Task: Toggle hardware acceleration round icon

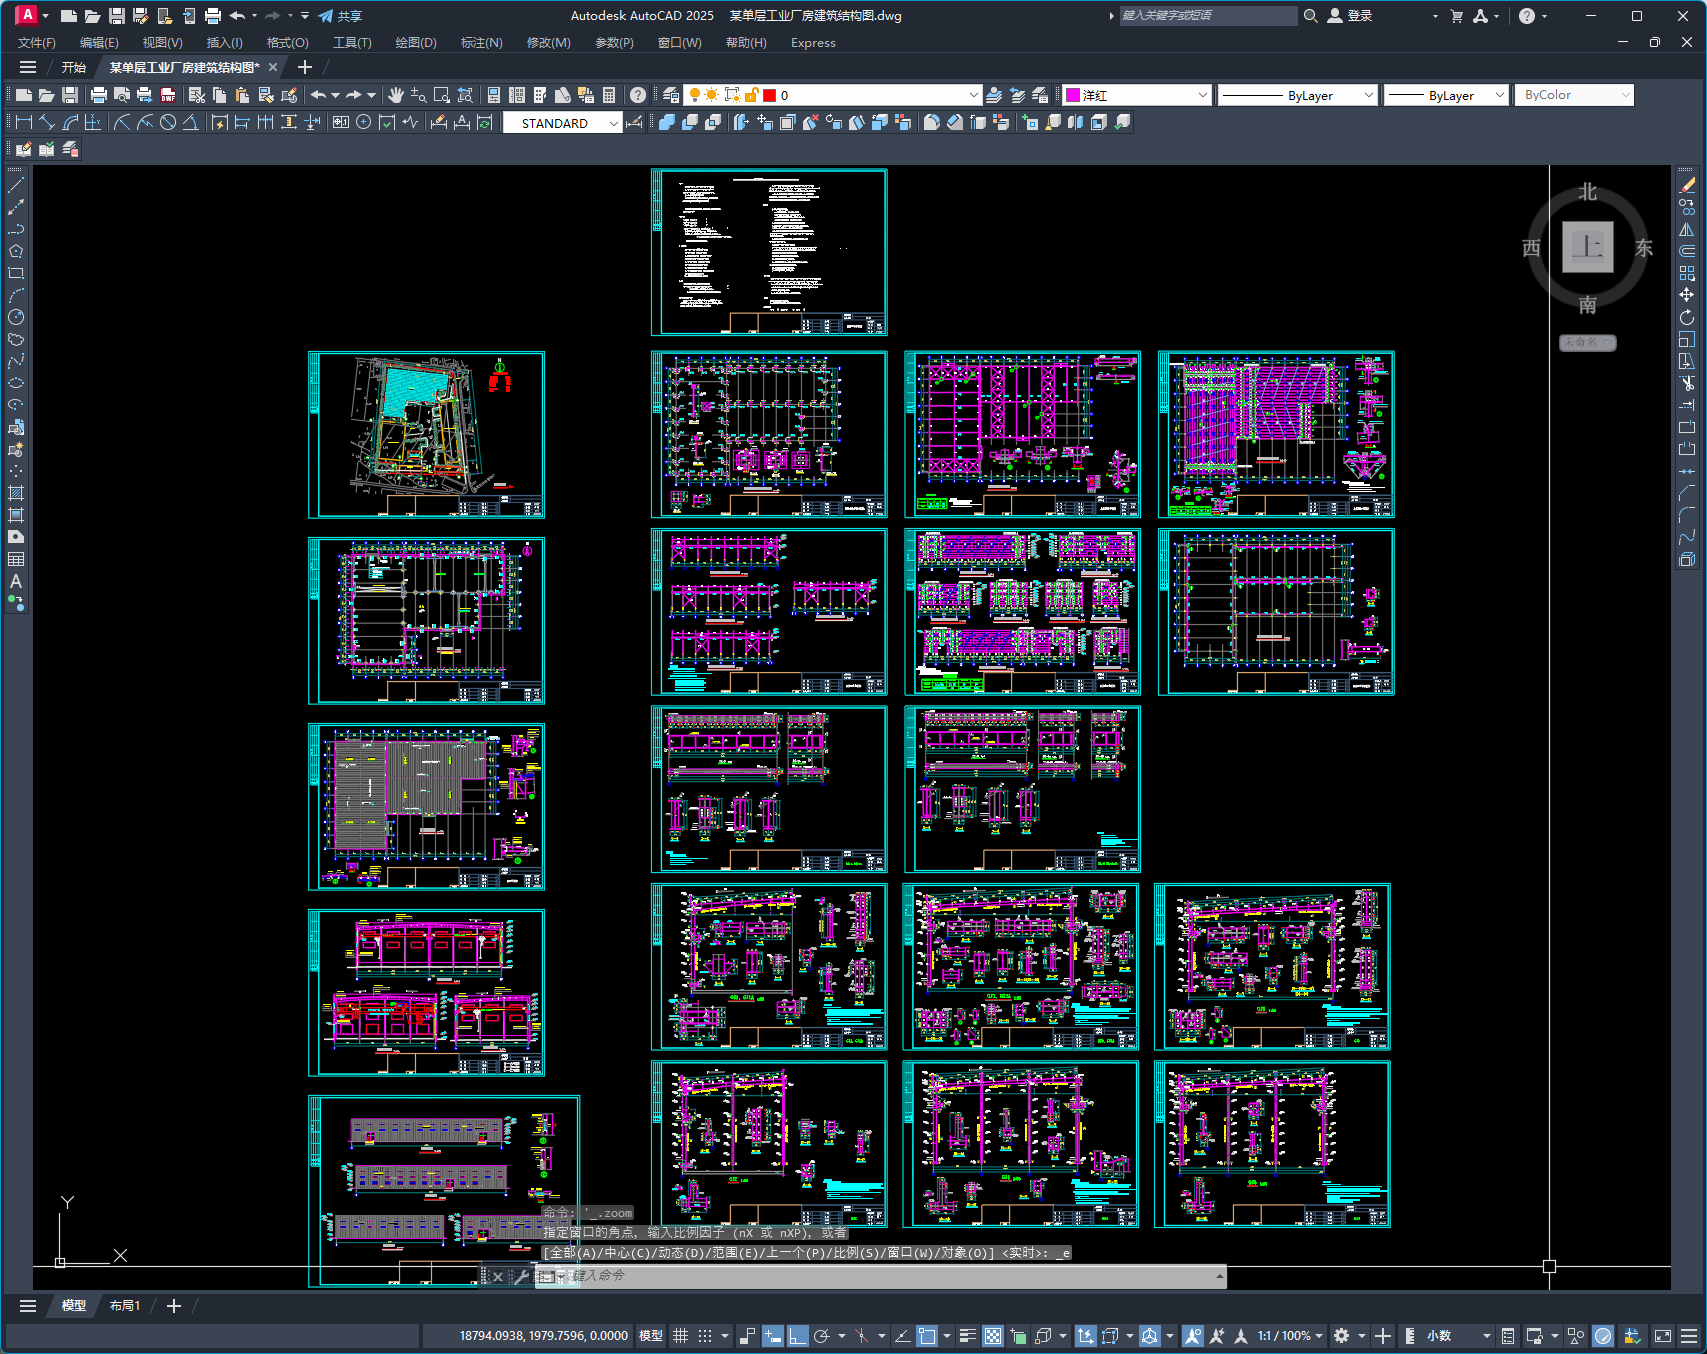Action: pyautogui.click(x=1603, y=1336)
